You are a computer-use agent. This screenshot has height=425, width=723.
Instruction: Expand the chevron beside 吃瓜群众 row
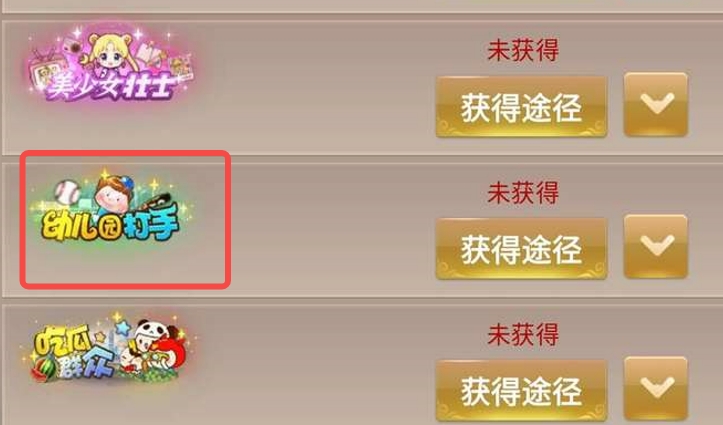[656, 388]
